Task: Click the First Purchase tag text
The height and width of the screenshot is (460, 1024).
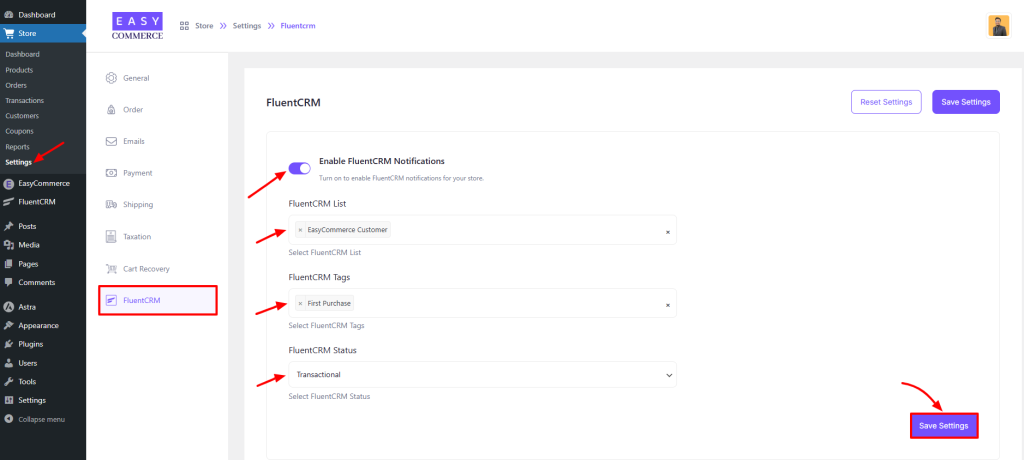Action: click(x=329, y=303)
